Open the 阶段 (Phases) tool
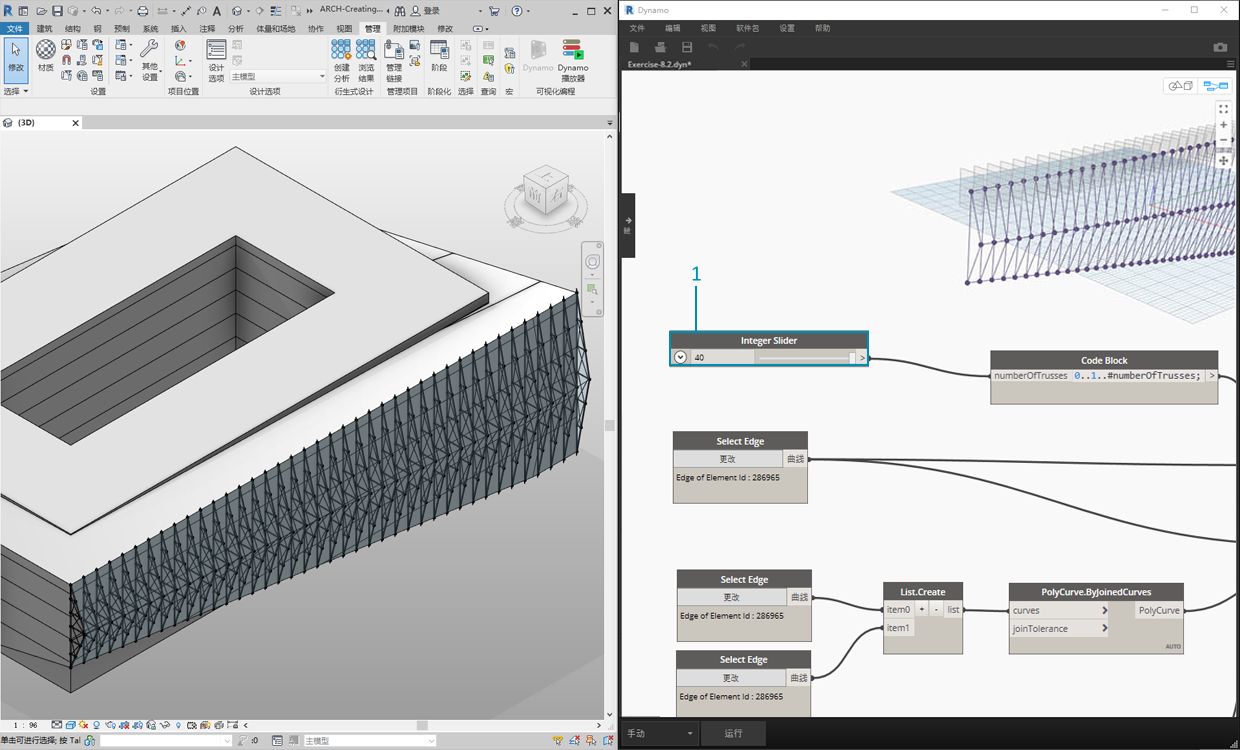The height and width of the screenshot is (750, 1240). coord(439,54)
